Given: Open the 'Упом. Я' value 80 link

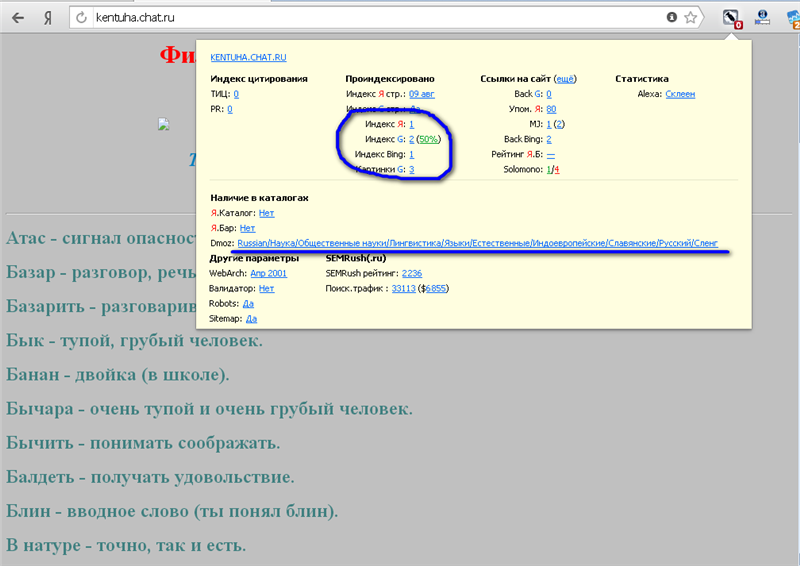Looking at the screenshot, I should (x=551, y=109).
